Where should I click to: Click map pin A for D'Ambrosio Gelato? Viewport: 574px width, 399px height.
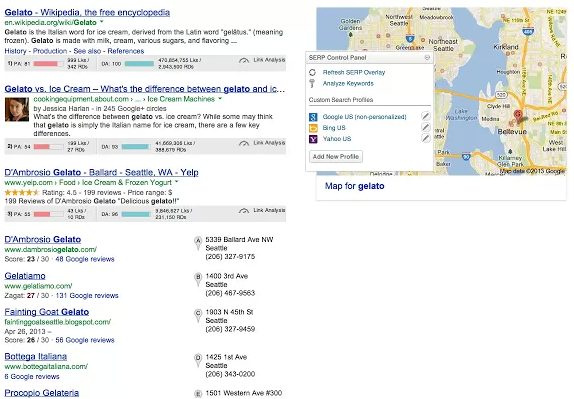pos(198,243)
